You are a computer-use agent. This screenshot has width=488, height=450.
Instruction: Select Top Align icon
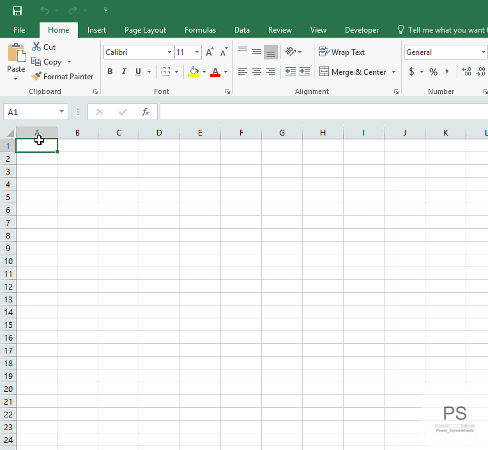click(x=242, y=51)
